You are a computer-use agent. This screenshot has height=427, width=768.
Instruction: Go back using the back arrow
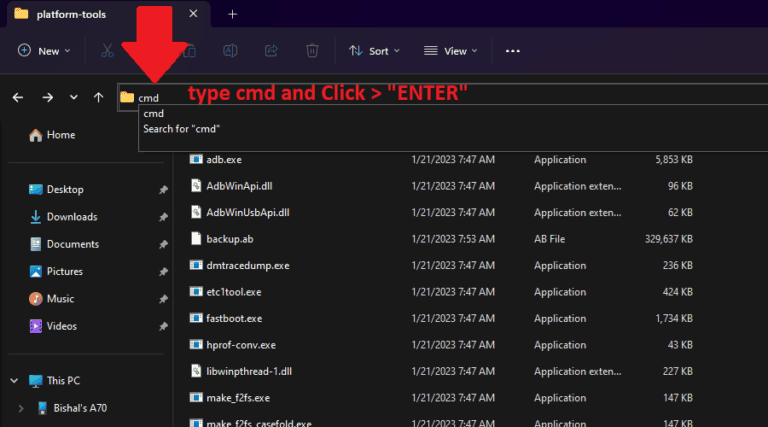coord(18,97)
